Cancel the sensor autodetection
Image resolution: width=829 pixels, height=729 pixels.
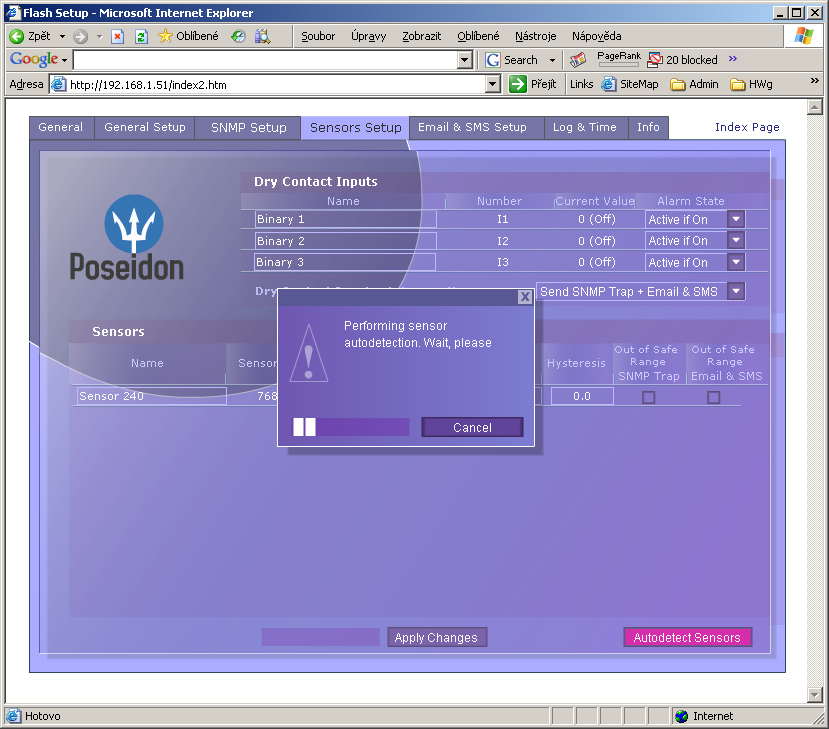click(x=472, y=427)
